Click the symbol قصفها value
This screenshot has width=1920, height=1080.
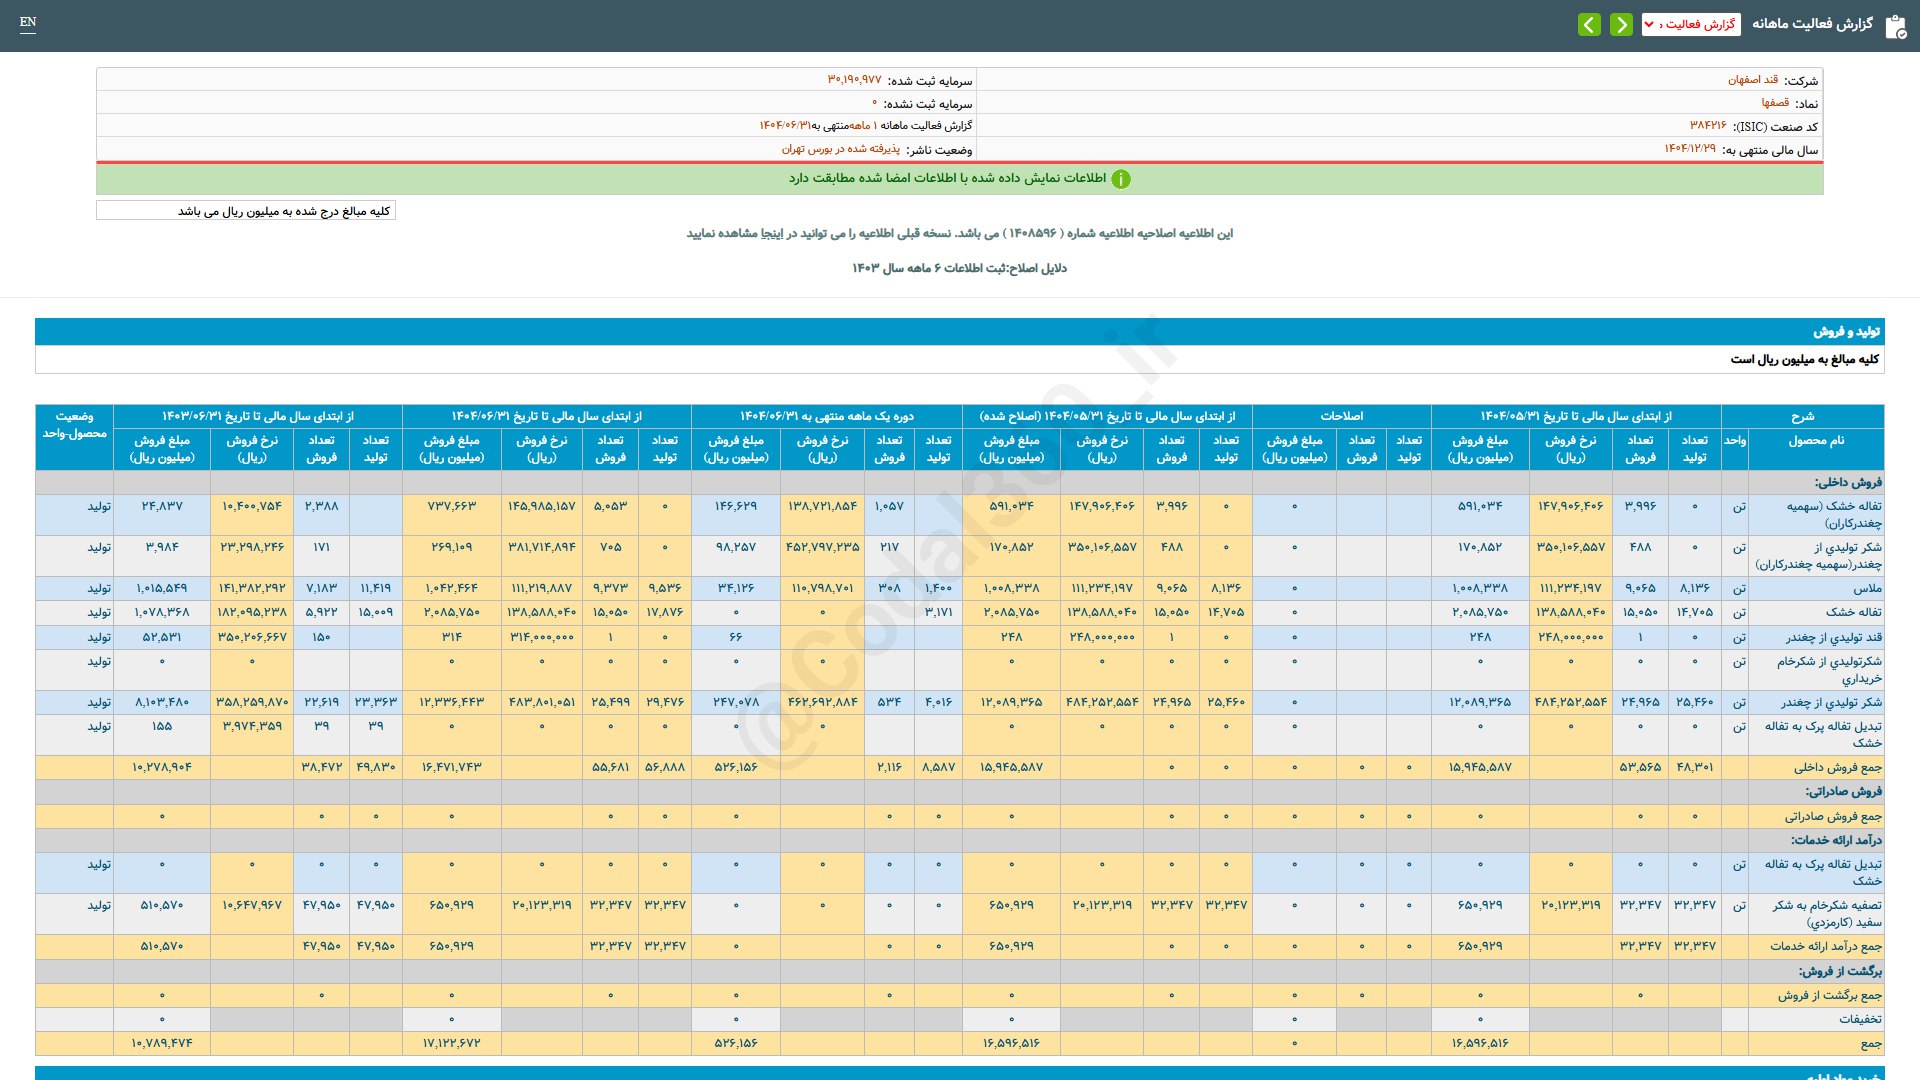[x=1775, y=103]
